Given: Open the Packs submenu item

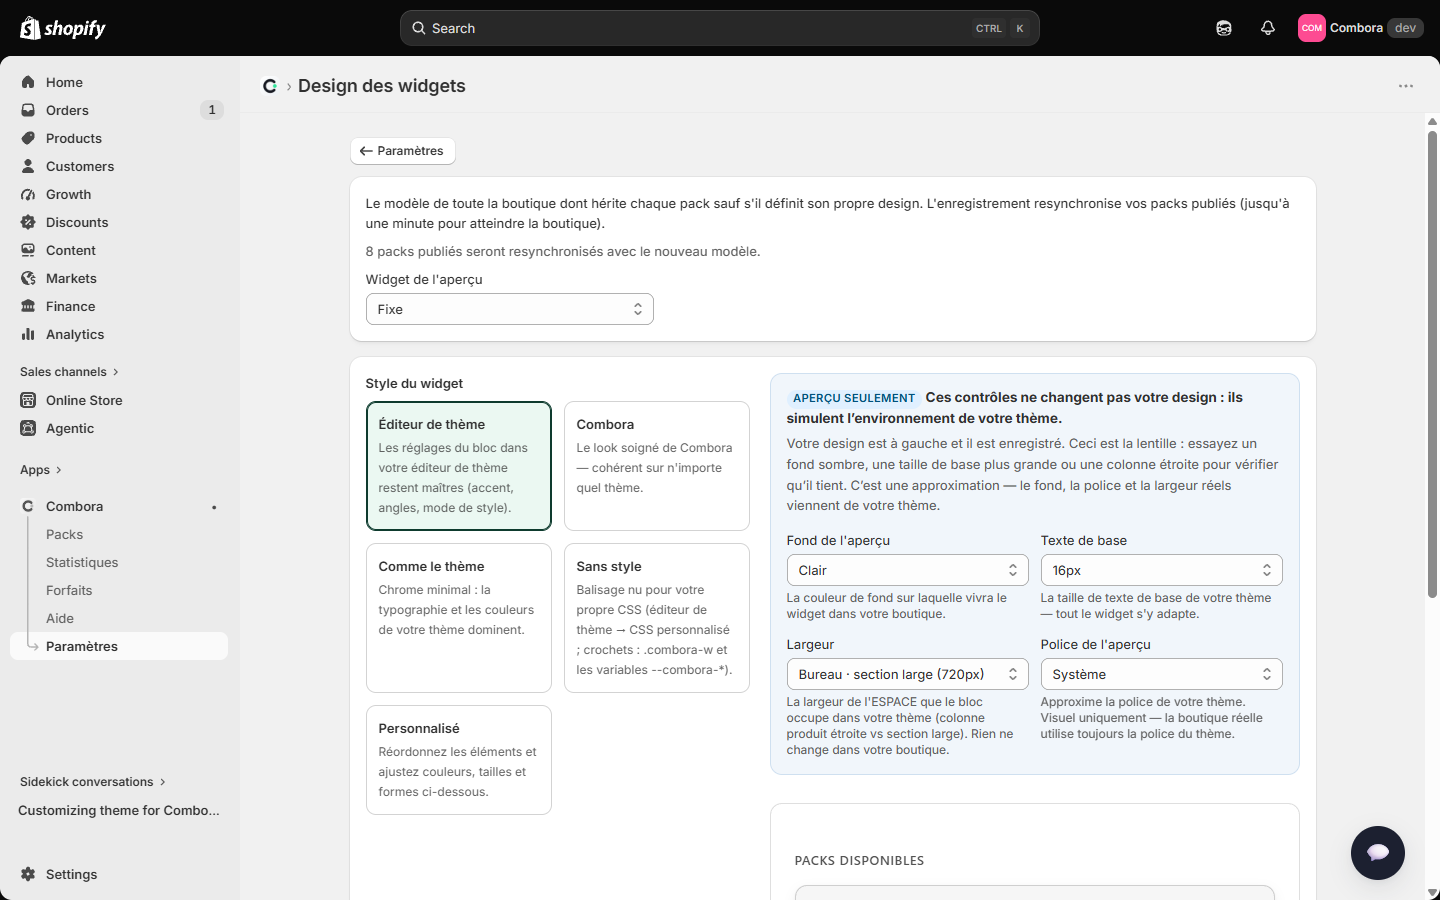Looking at the screenshot, I should click(x=64, y=534).
